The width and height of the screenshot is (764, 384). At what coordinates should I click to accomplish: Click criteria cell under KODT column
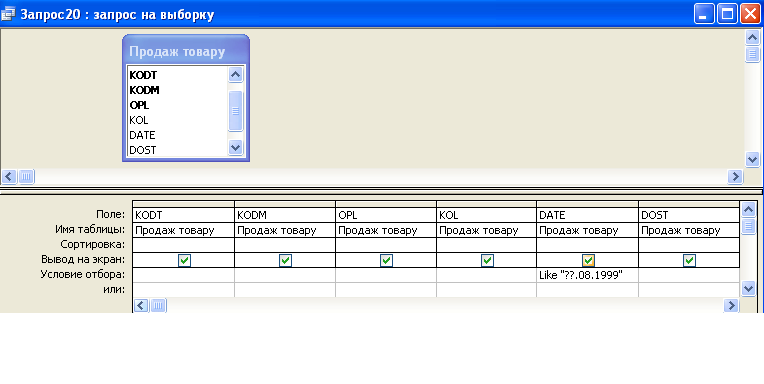[x=183, y=275]
